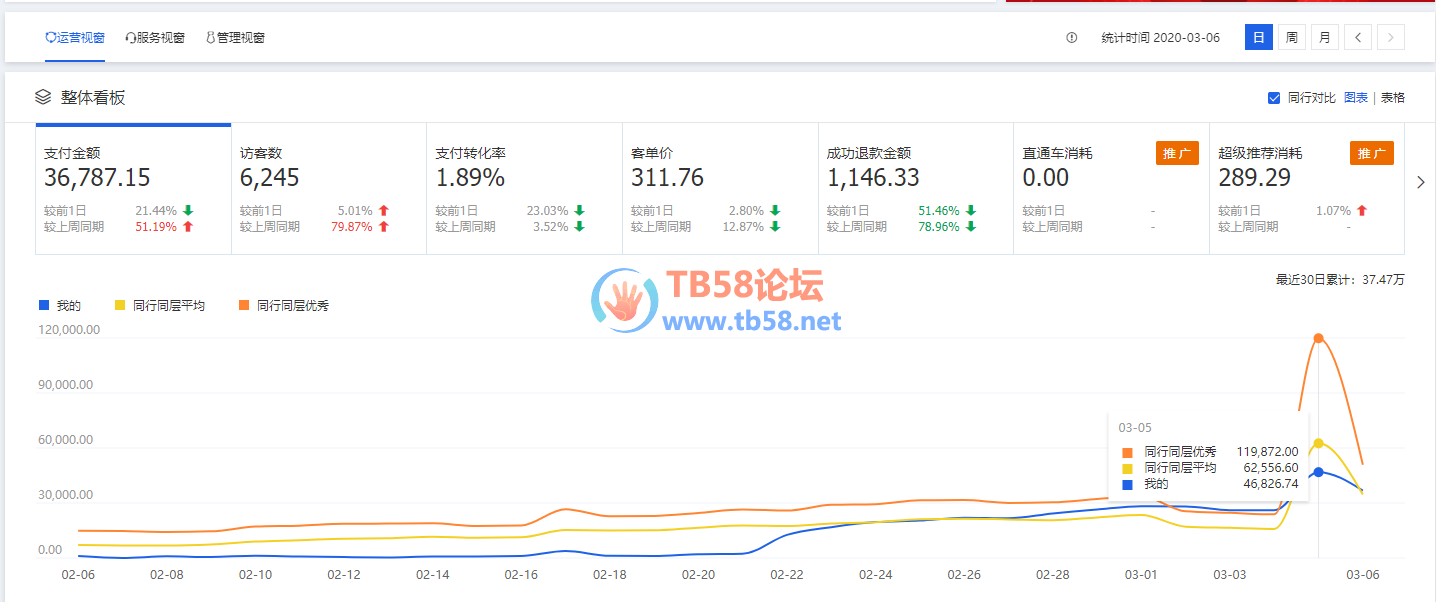
Task: Switch to 表格 view
Action: tap(1392, 98)
